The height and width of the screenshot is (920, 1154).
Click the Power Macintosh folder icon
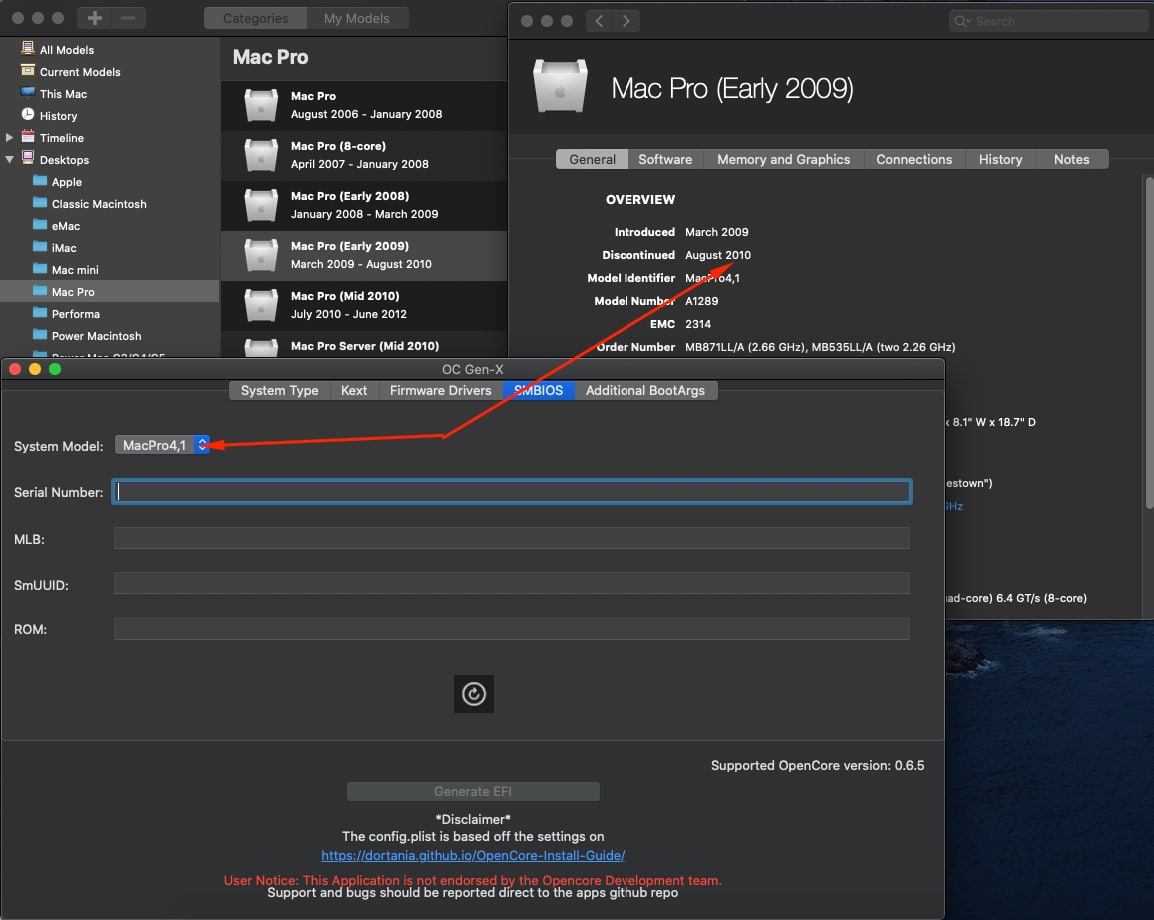[x=40, y=336]
